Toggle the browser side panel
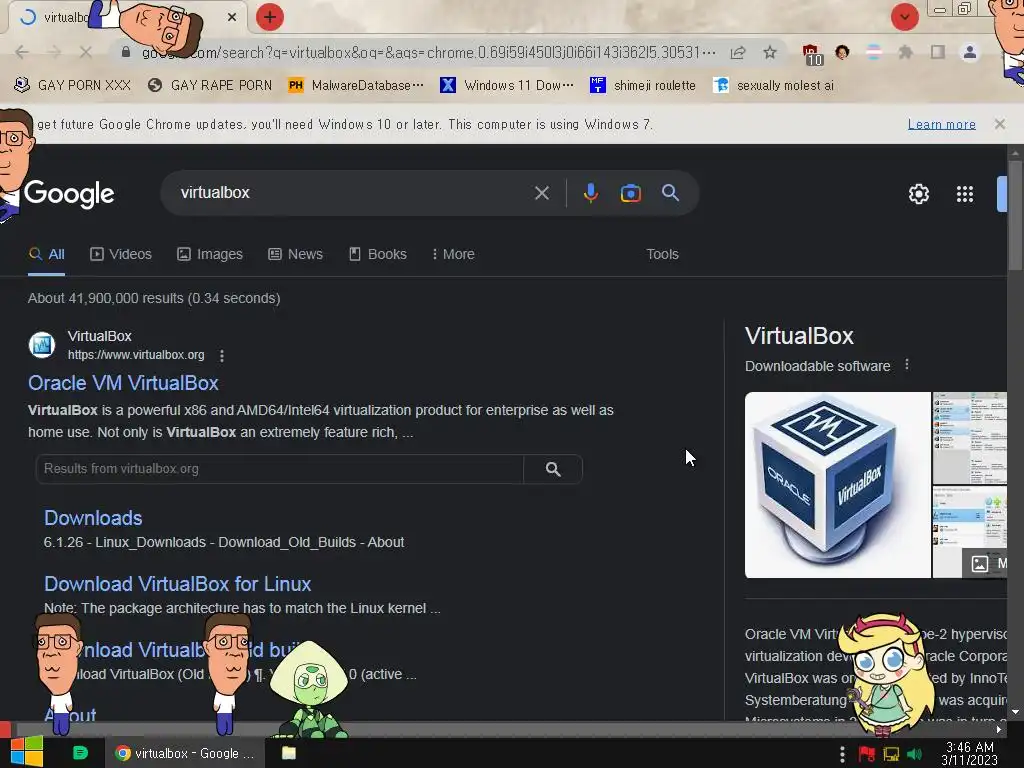Viewport: 1024px width, 768px height. coord(938,52)
